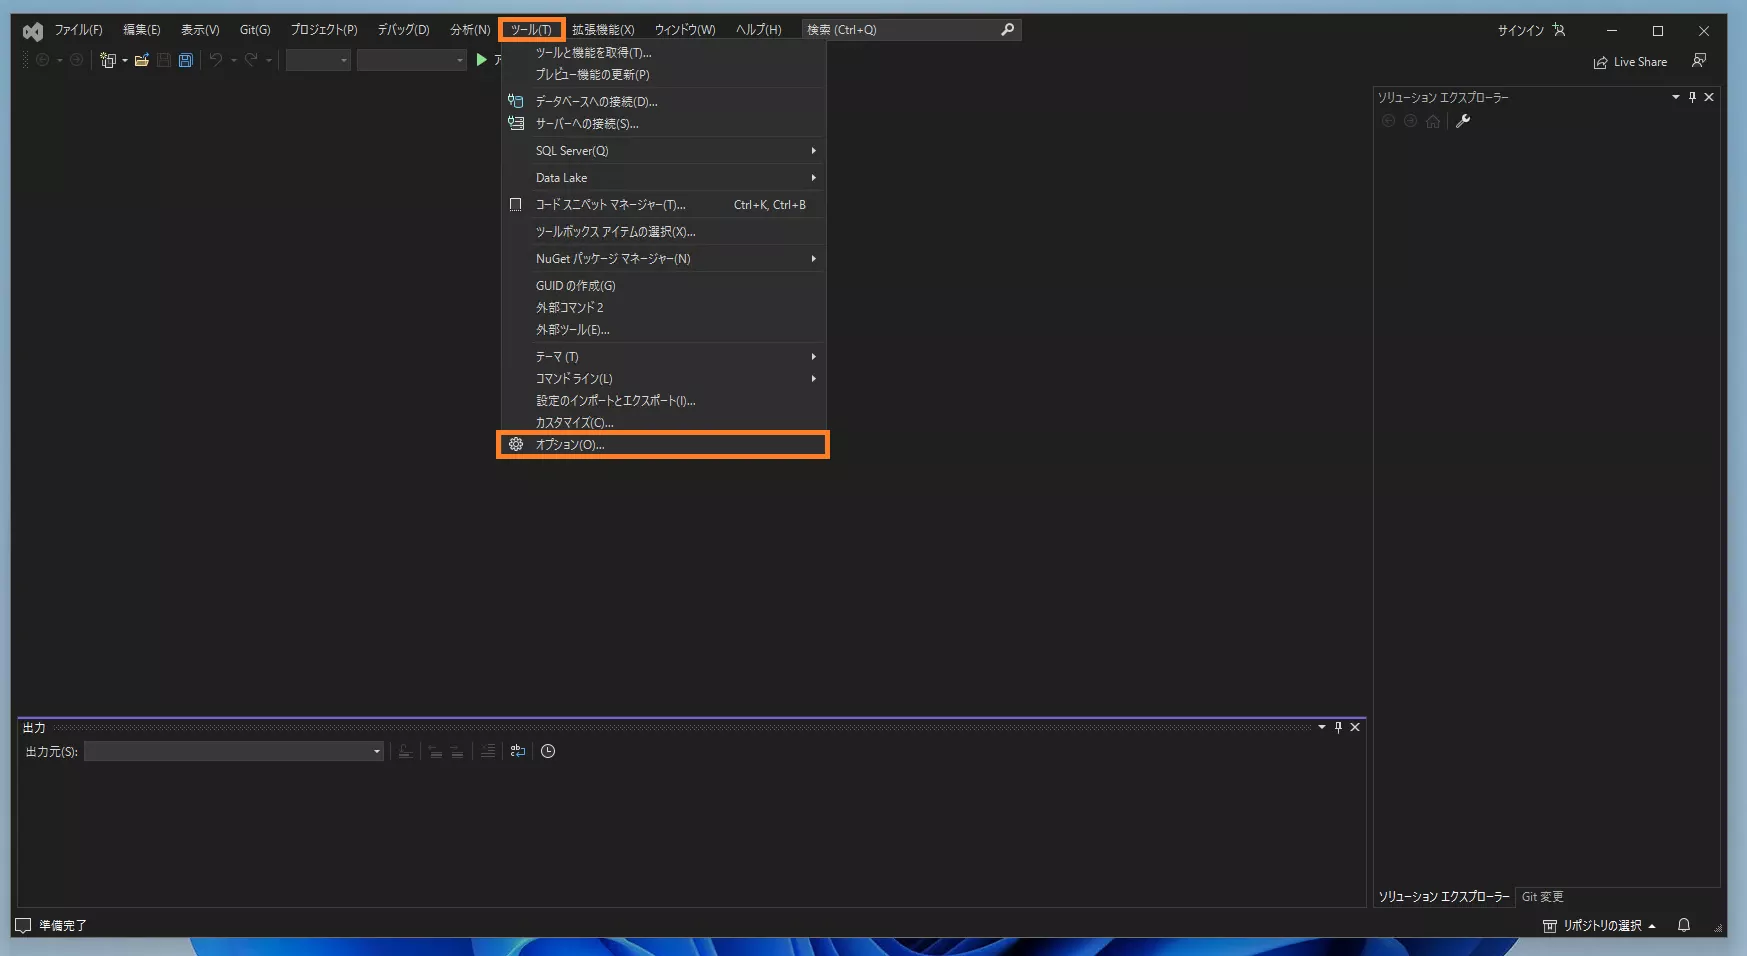The width and height of the screenshot is (1747, 956).
Task: Open the Output source dropdown
Action: tap(234, 751)
